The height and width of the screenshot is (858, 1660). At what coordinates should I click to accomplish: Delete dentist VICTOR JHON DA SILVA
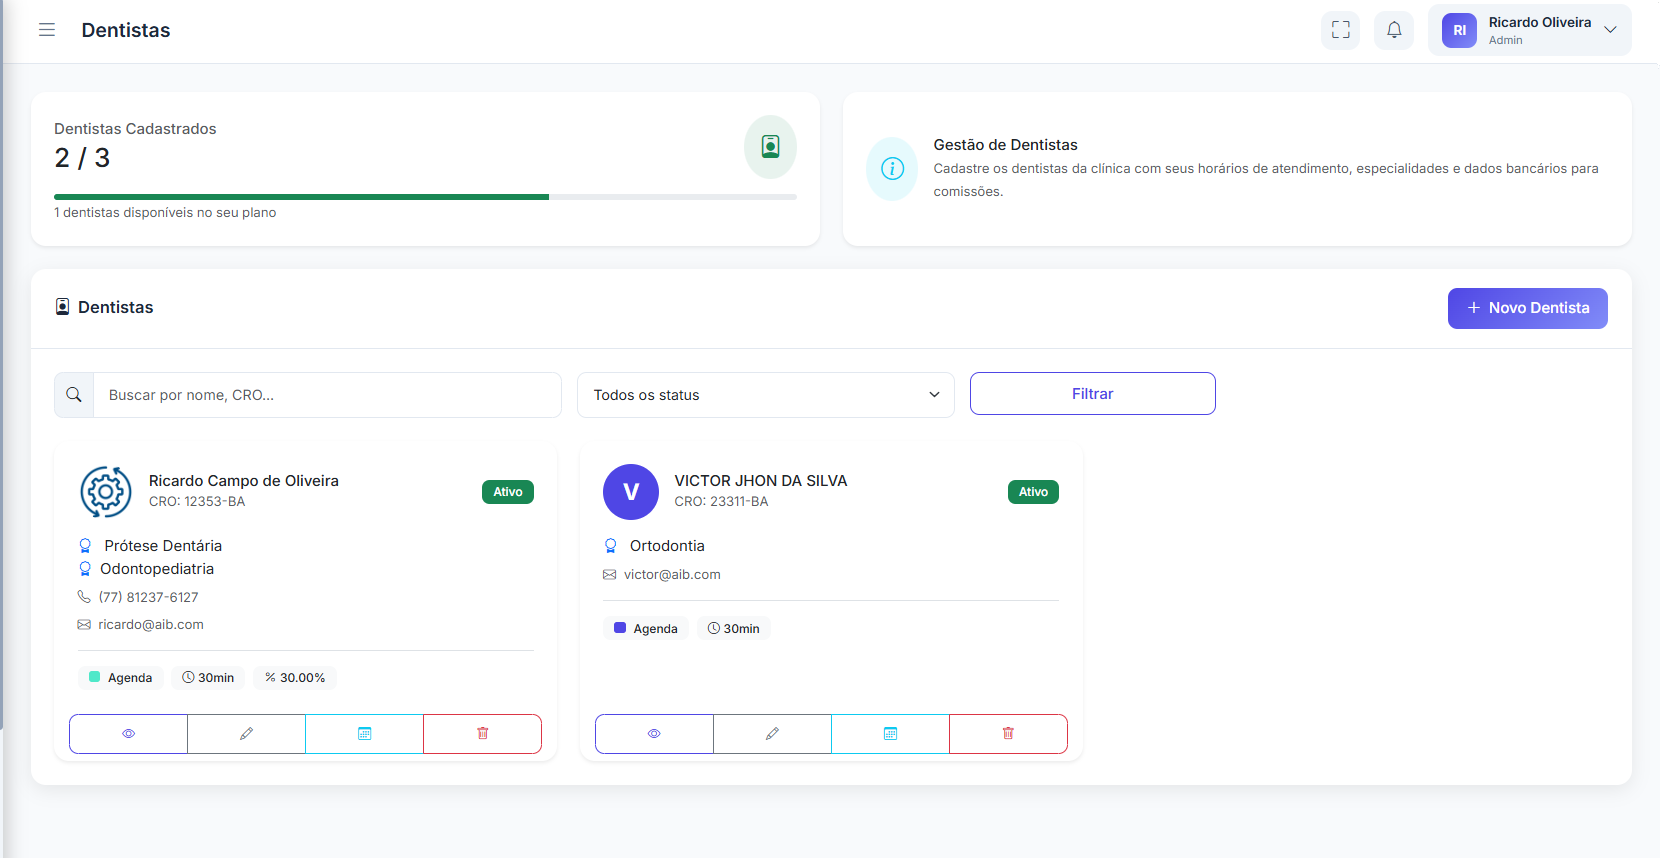(x=1008, y=734)
